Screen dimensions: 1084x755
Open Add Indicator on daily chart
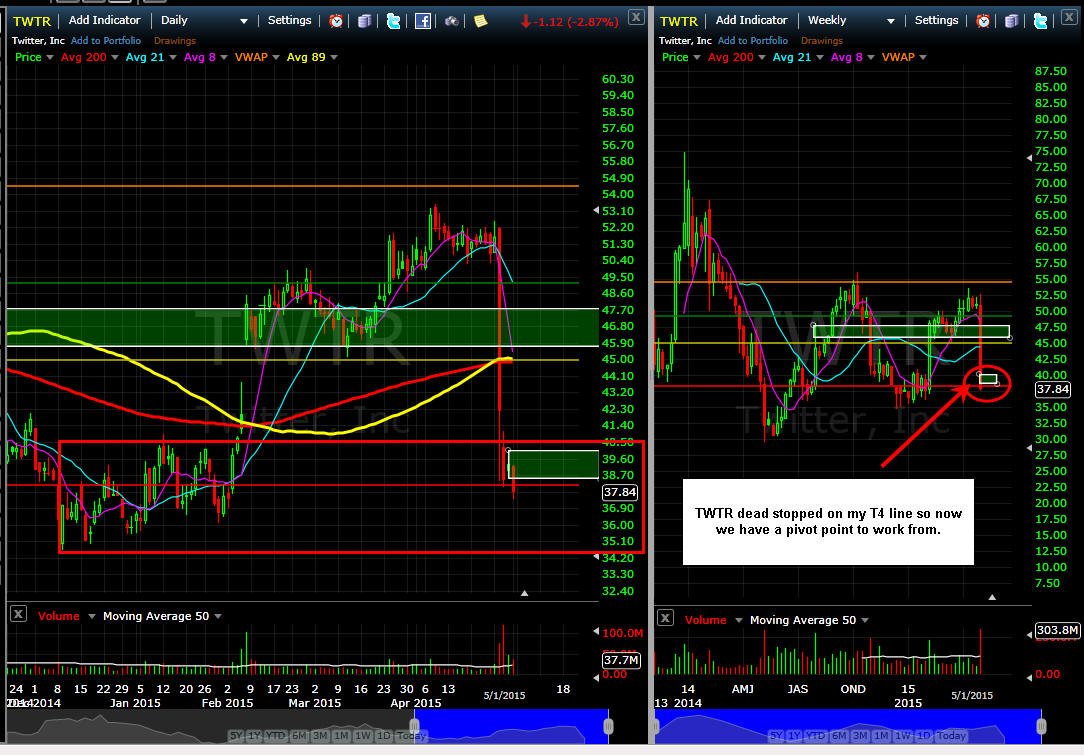104,20
